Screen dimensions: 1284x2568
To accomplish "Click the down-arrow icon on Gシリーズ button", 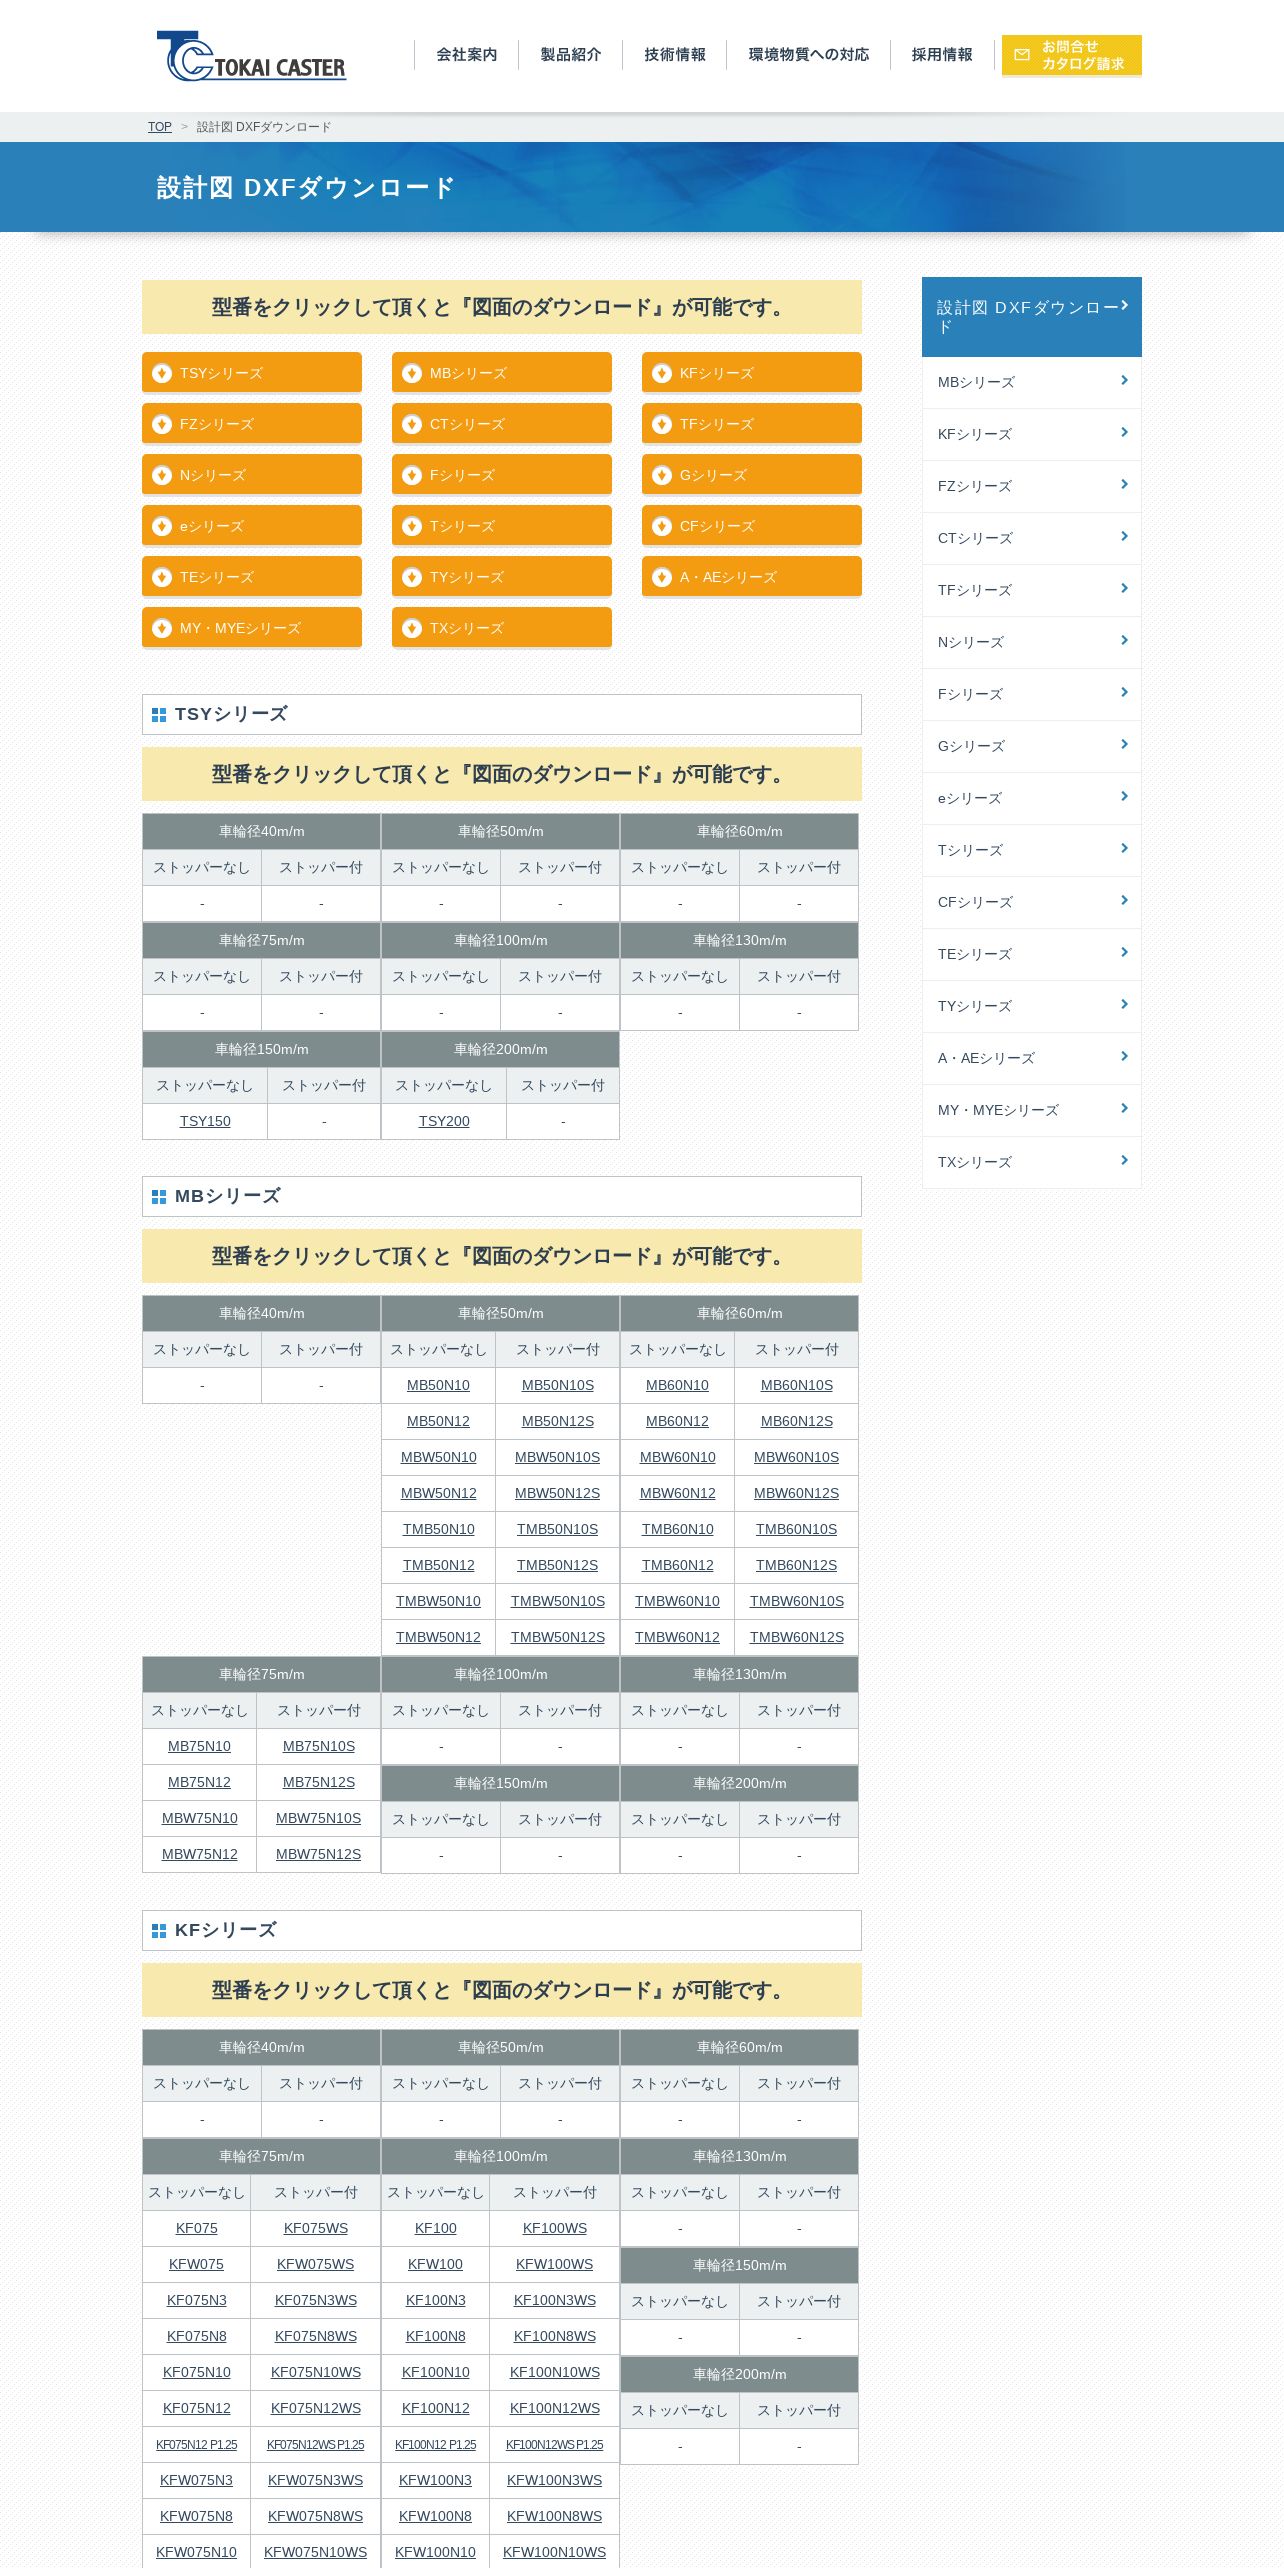I will pos(662,475).
